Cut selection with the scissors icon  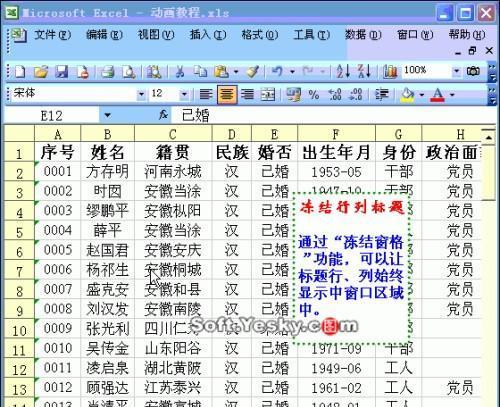(x=180, y=71)
